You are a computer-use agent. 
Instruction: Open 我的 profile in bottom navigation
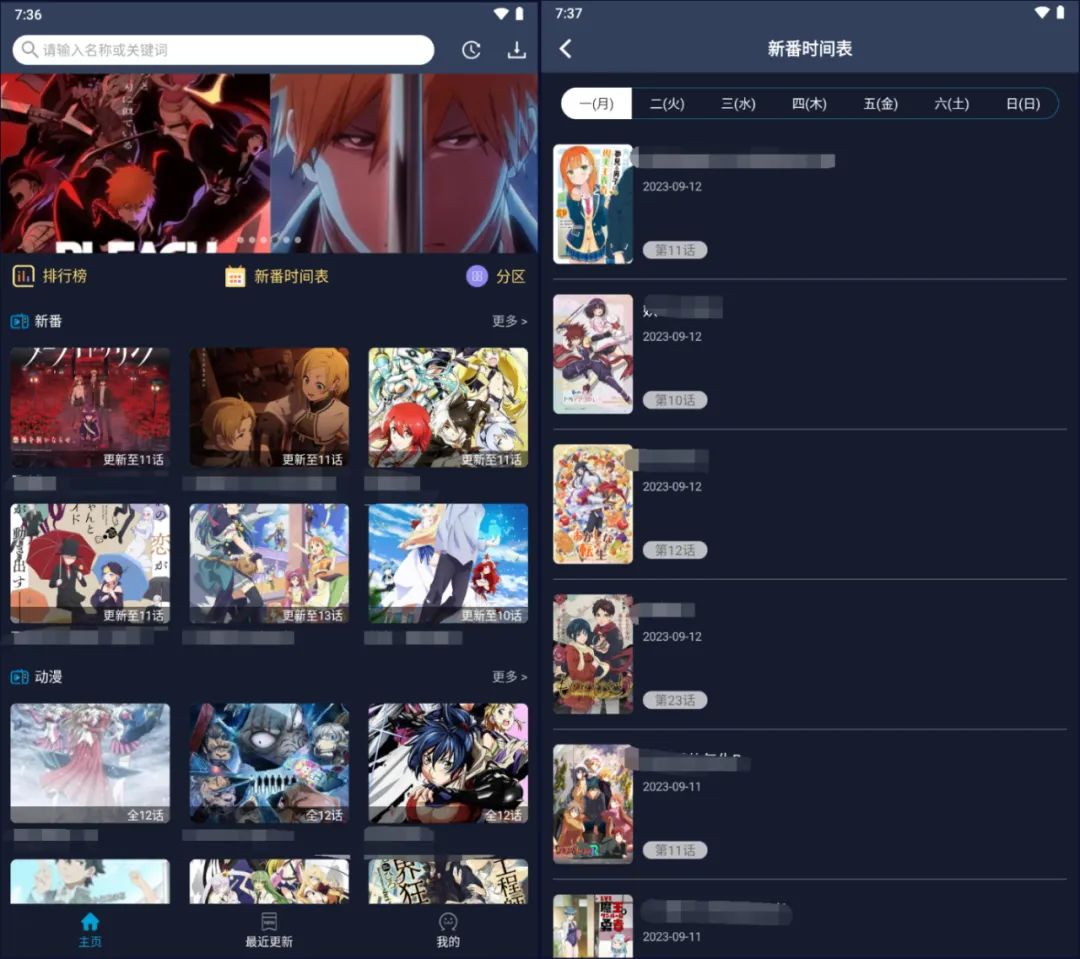tap(448, 929)
